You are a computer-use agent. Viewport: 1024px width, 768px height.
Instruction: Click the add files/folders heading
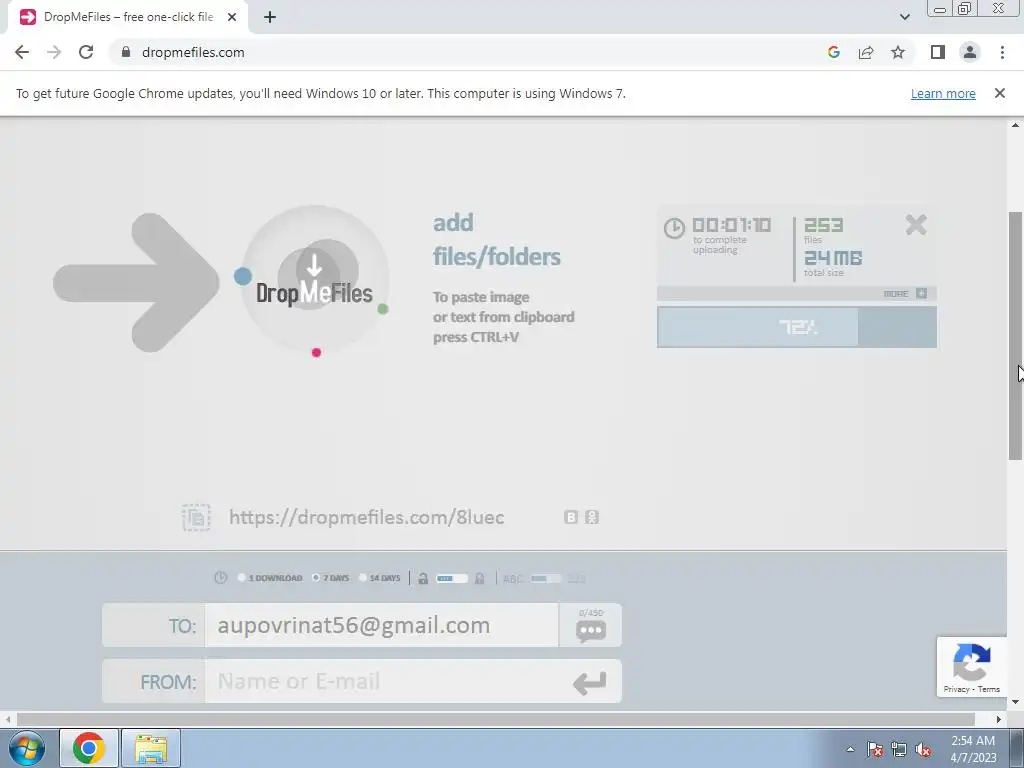point(496,239)
